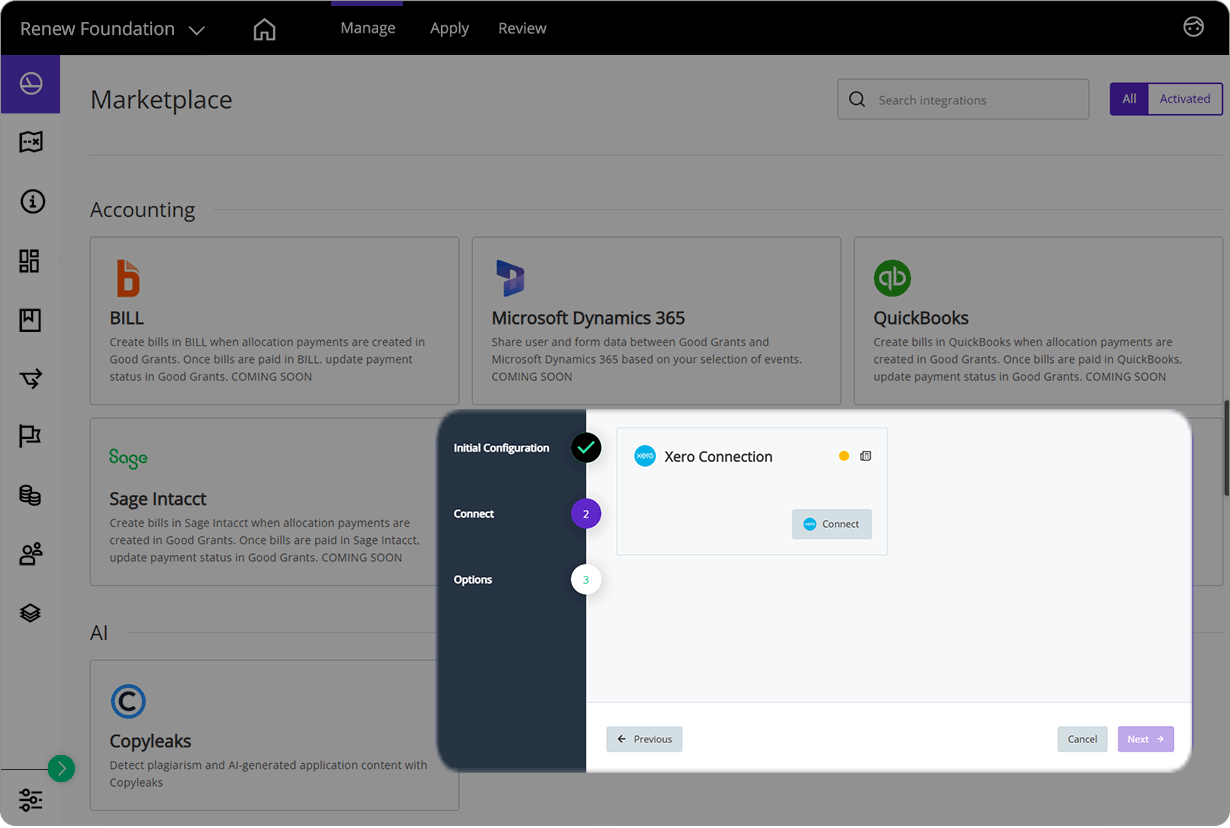Open the settings sliders sidebar icon

click(30, 799)
